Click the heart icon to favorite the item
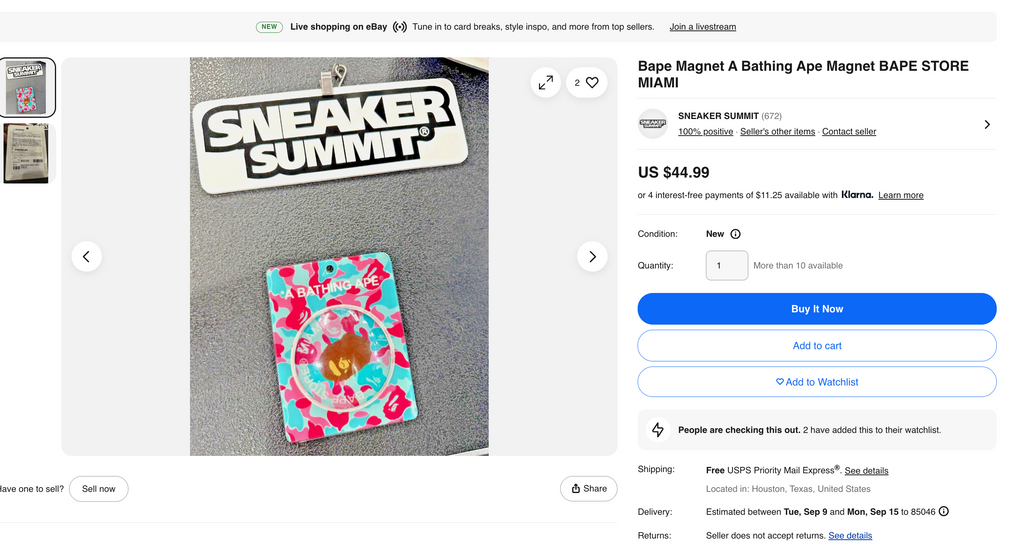The width and height of the screenshot is (1024, 548). click(x=592, y=83)
